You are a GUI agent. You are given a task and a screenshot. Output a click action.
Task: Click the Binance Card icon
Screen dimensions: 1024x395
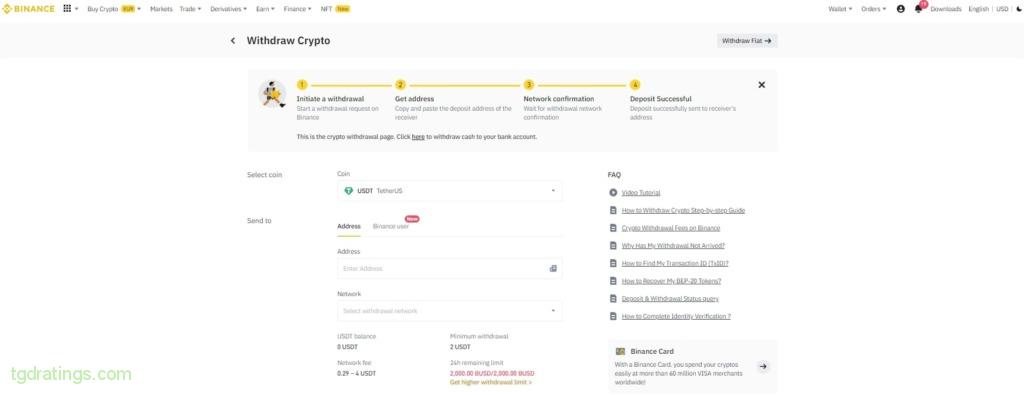point(620,351)
